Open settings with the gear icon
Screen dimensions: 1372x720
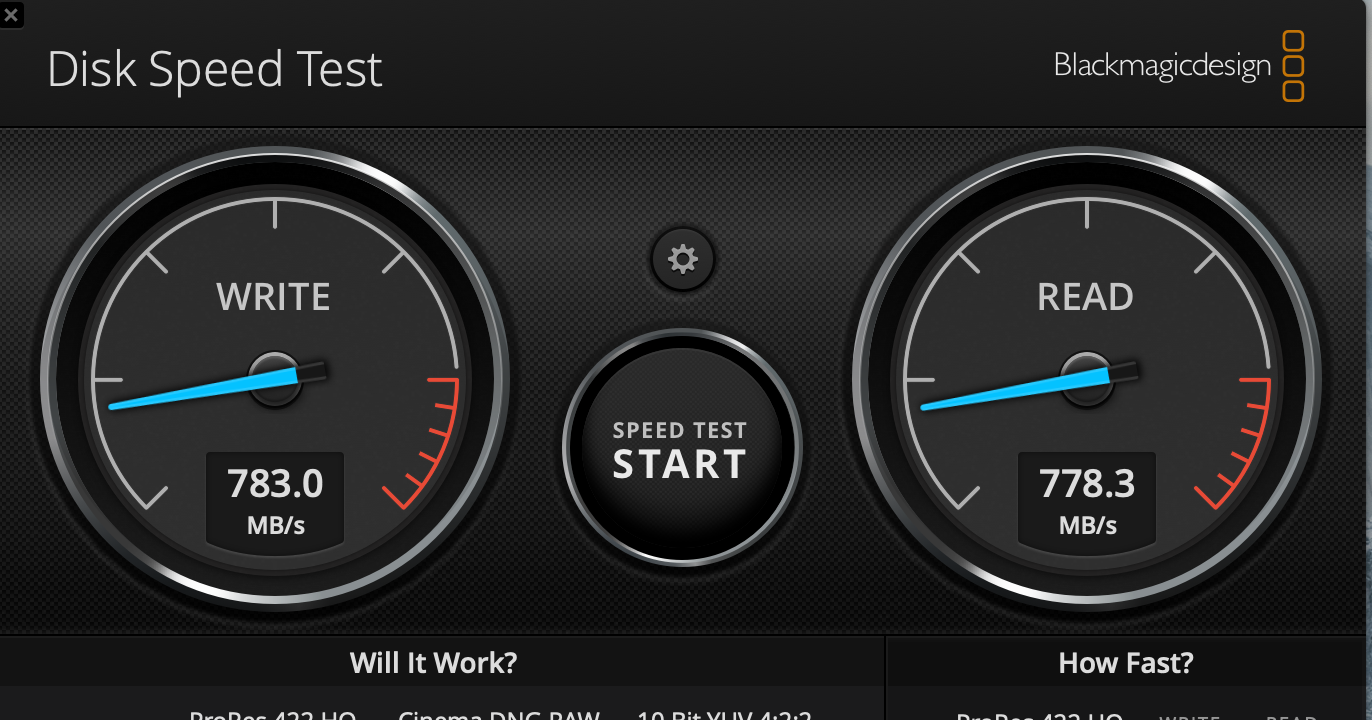pyautogui.click(x=683, y=260)
